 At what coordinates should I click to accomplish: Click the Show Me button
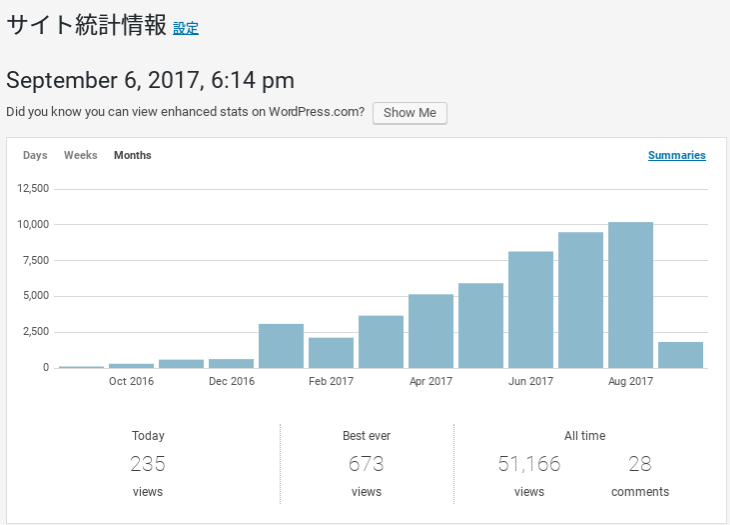(x=410, y=113)
